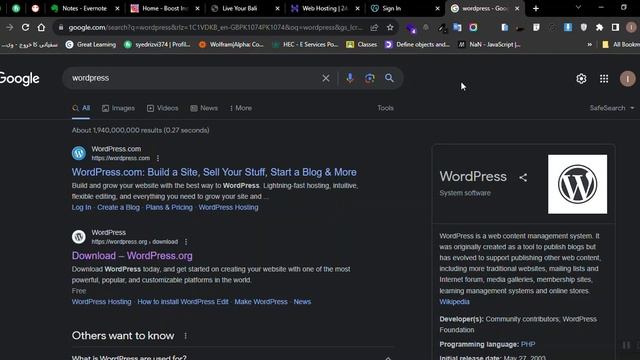Open the Google account avatar

[627, 78]
